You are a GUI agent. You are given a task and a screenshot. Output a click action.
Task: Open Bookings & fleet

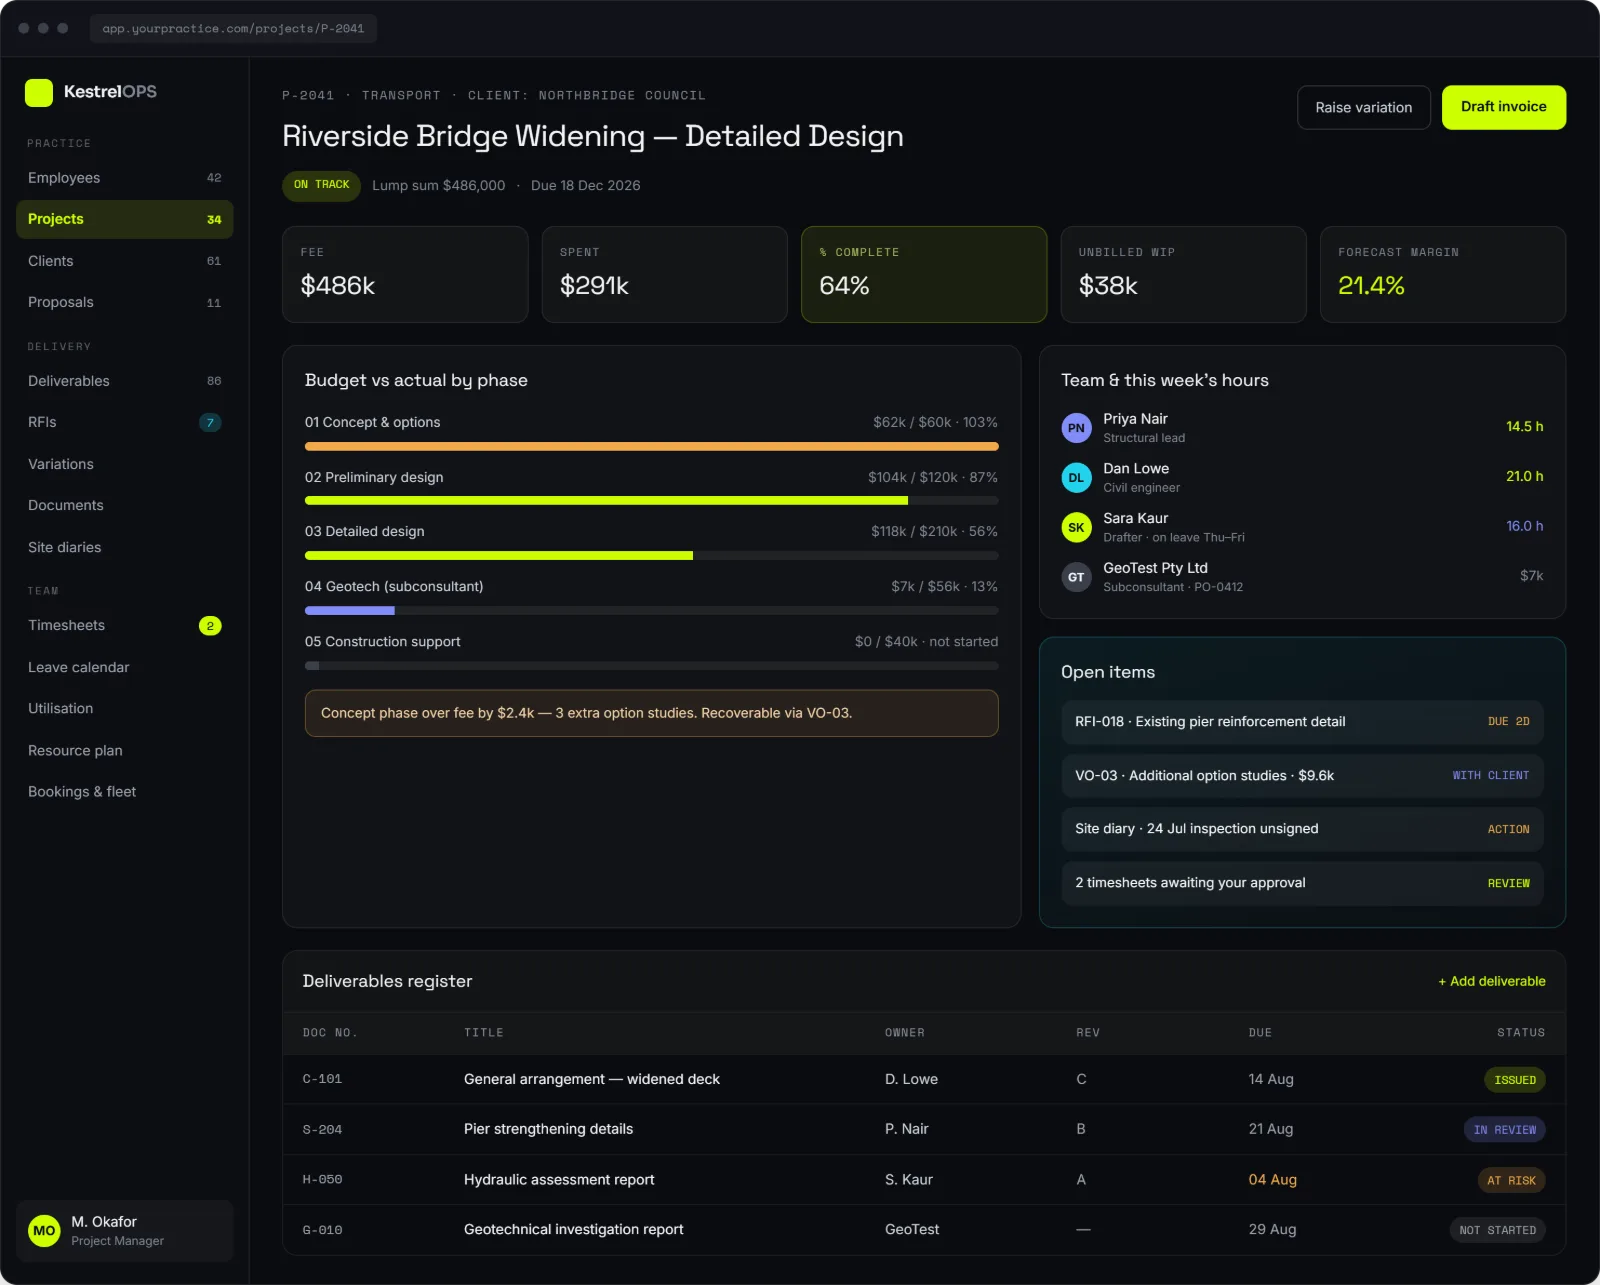coord(124,791)
